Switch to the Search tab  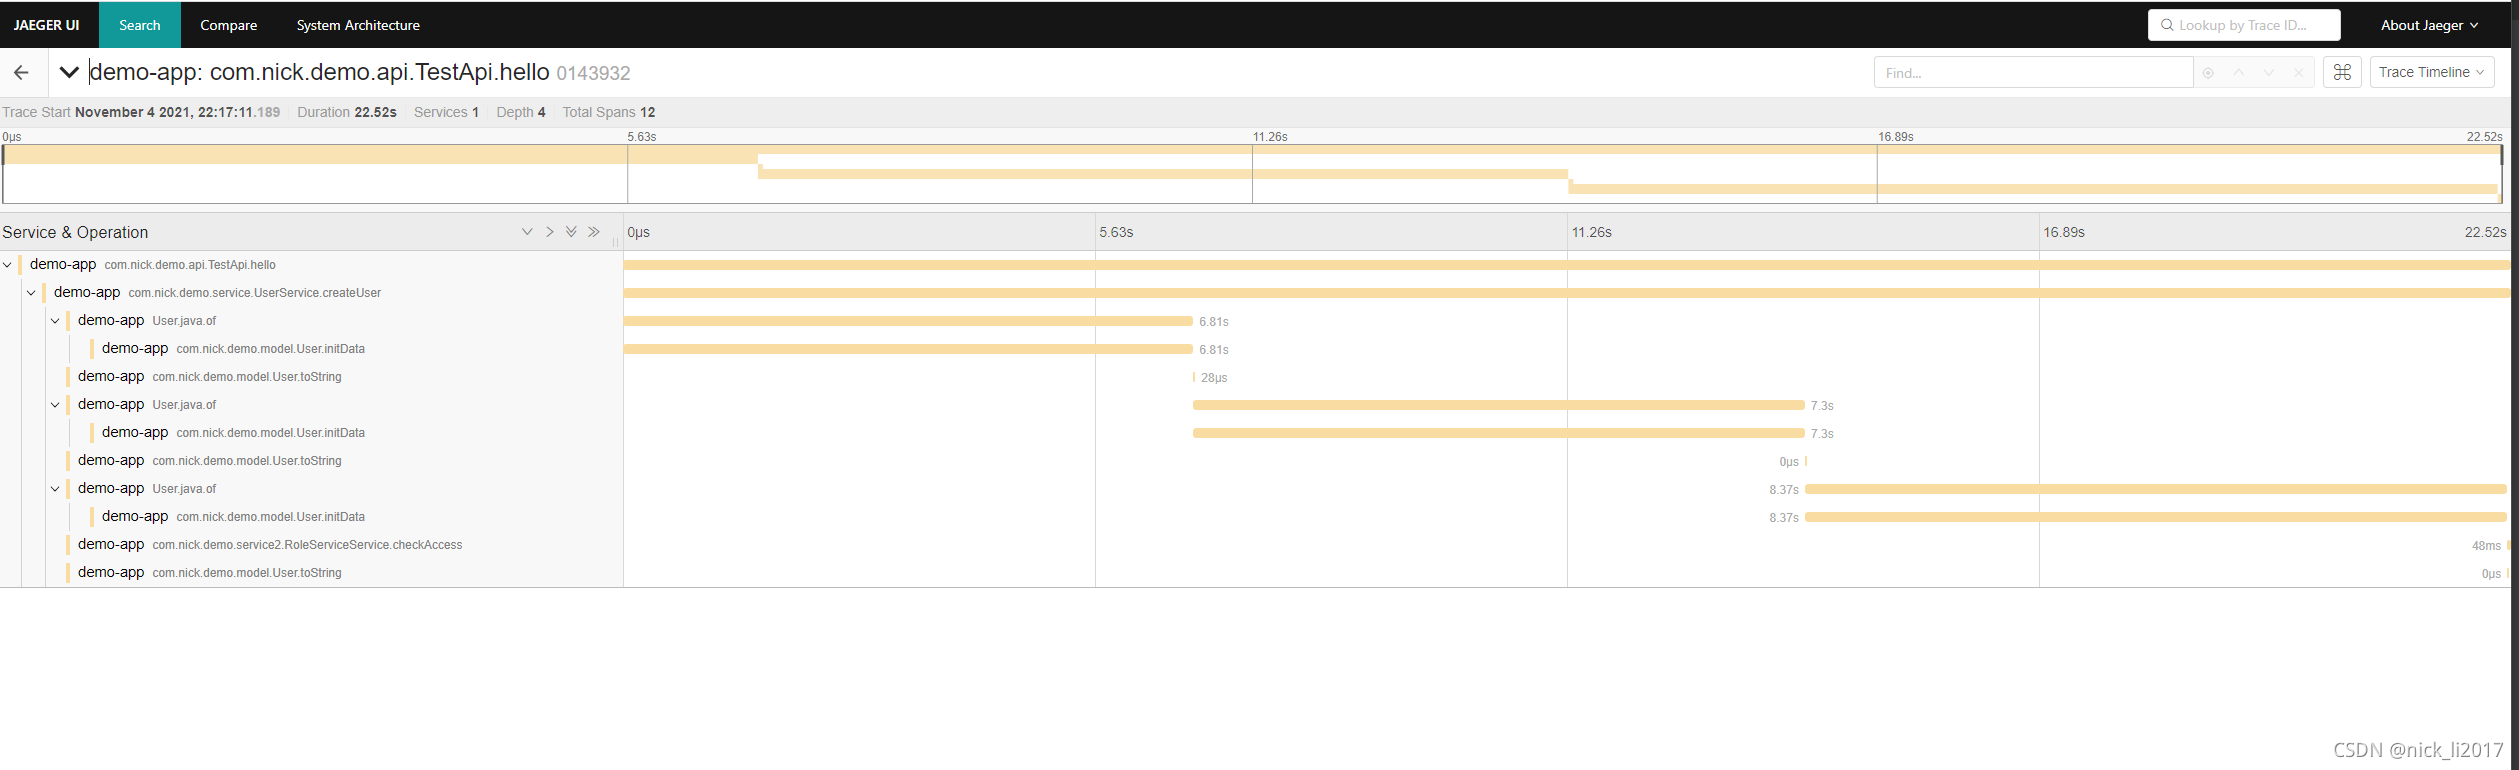coord(140,25)
